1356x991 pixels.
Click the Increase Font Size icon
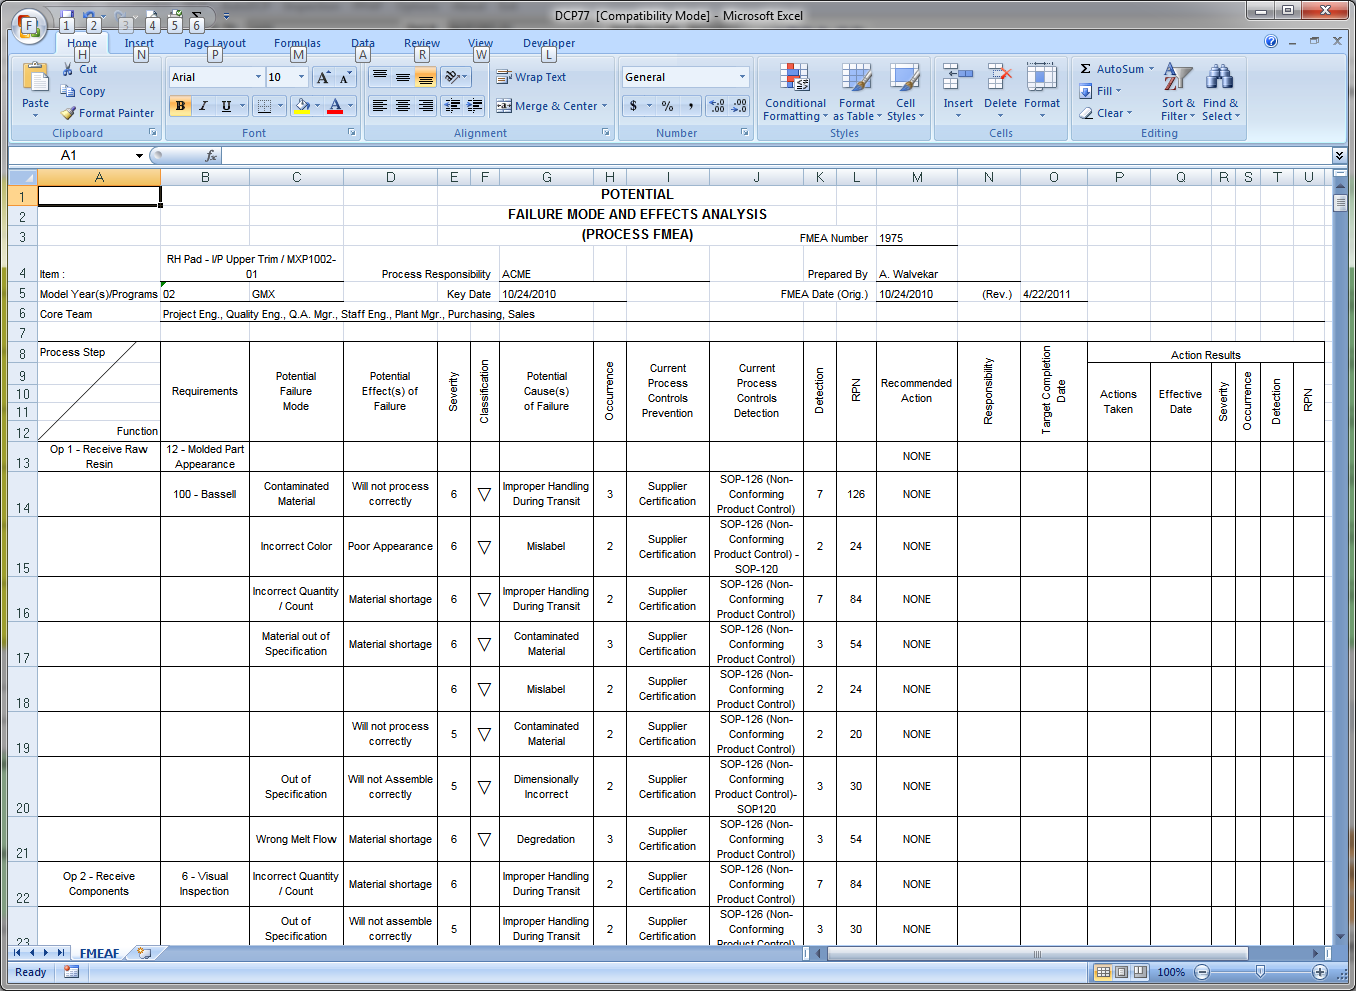click(323, 77)
